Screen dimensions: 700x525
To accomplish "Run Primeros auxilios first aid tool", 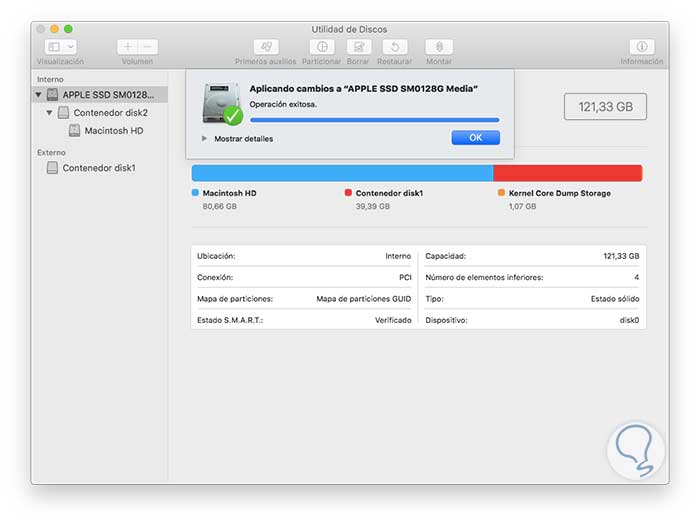I will [266, 46].
